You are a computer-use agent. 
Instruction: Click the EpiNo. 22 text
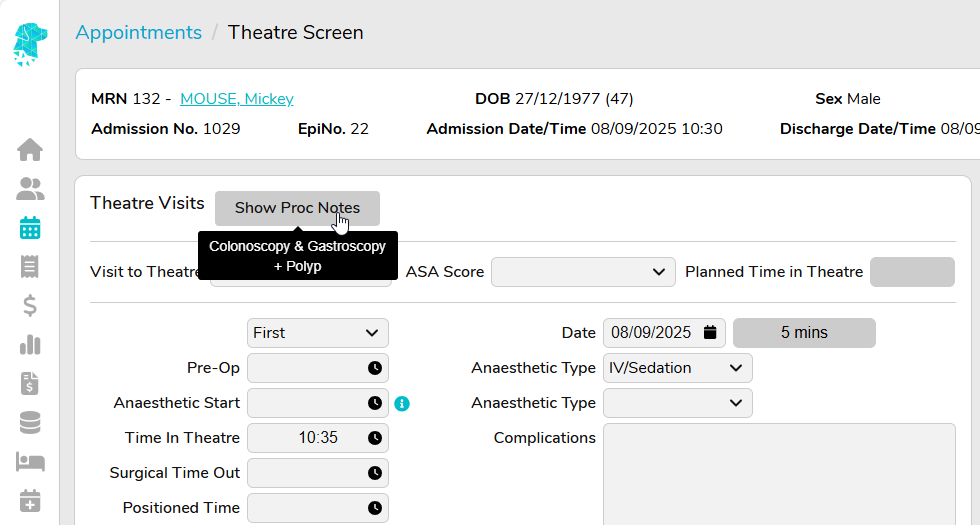click(333, 129)
